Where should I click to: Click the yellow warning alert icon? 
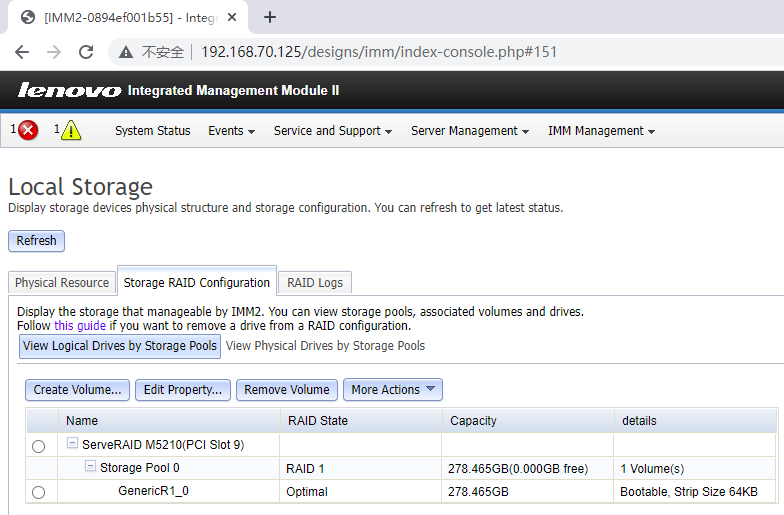(x=71, y=131)
